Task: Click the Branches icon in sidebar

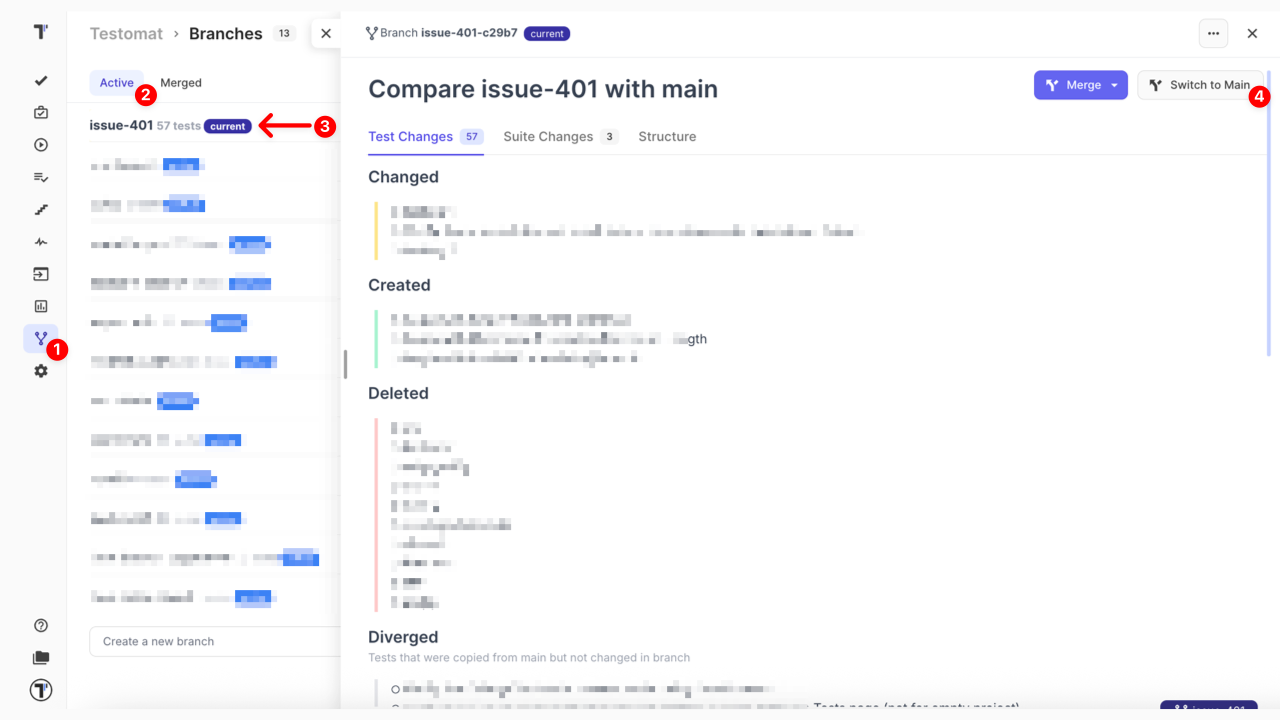Action: [41, 339]
